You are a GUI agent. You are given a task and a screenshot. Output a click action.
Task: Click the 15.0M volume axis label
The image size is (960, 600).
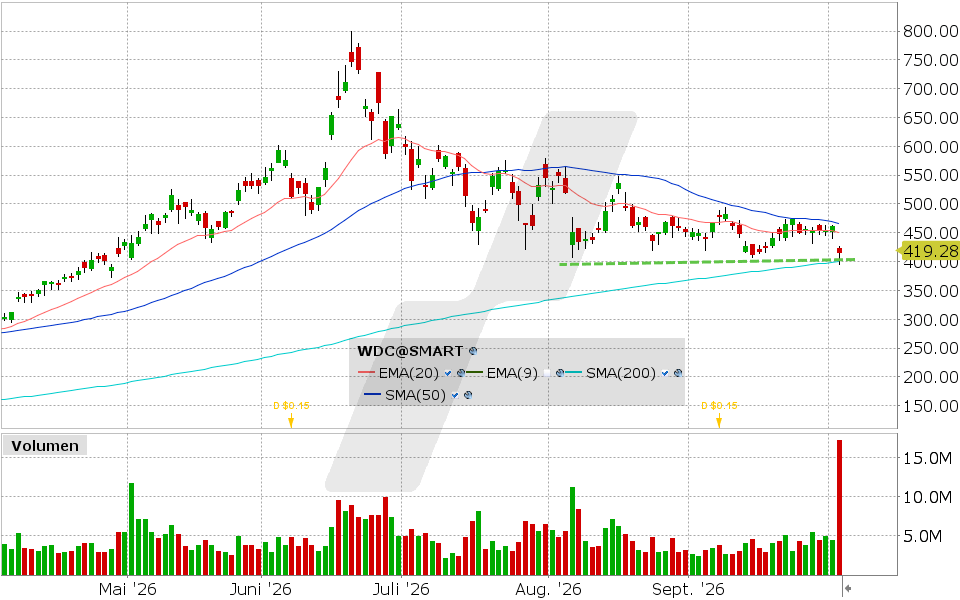pos(928,459)
